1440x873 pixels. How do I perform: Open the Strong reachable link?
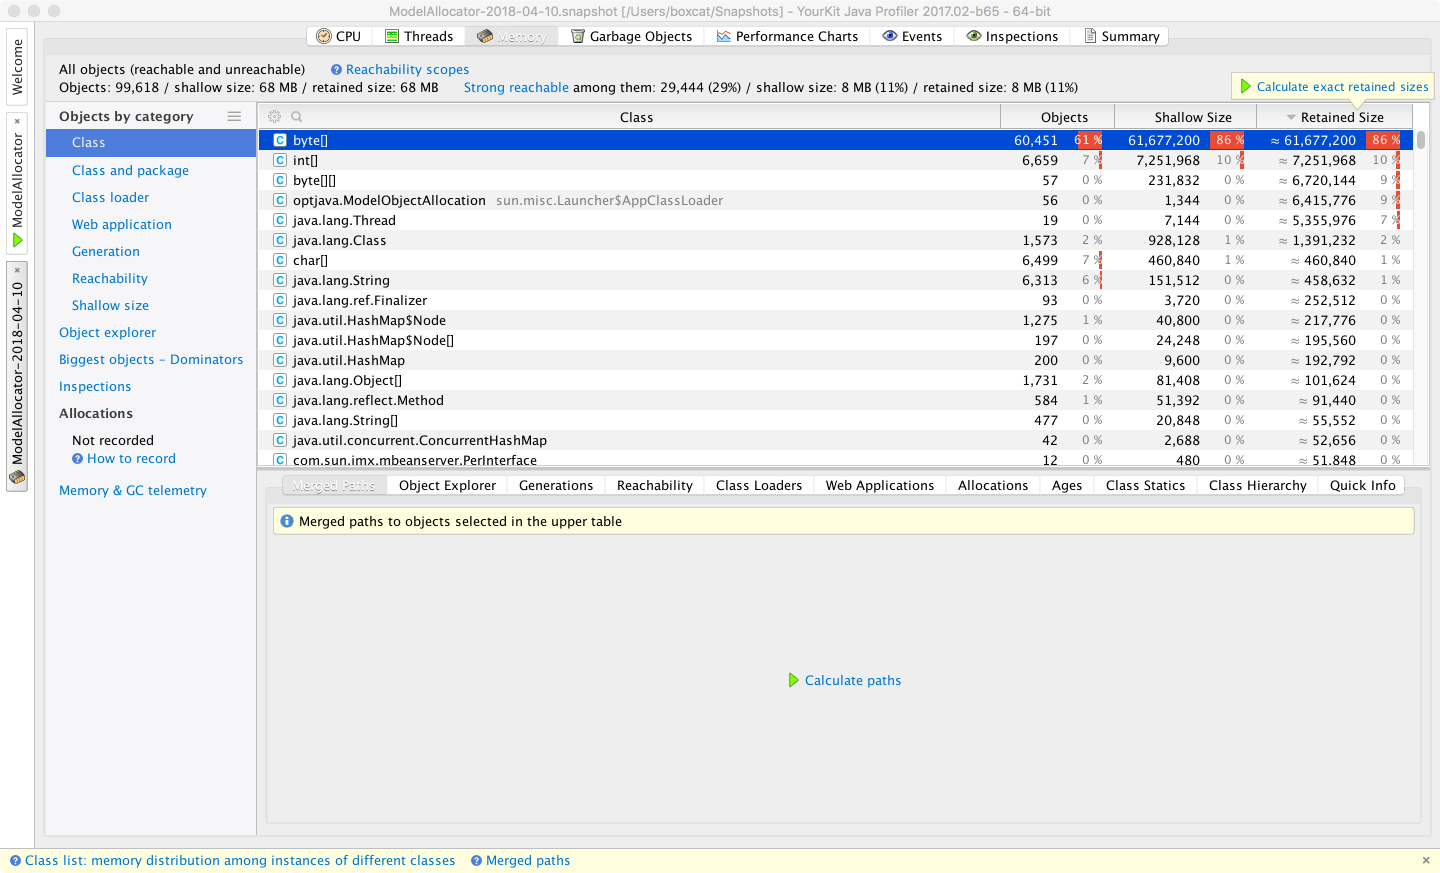coord(516,88)
